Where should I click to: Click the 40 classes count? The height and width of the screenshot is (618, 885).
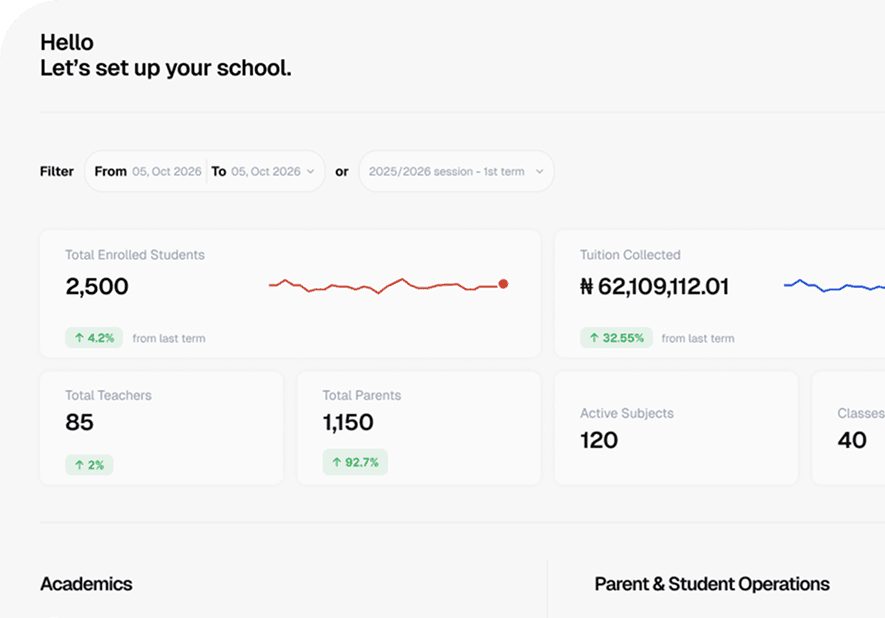coord(852,440)
